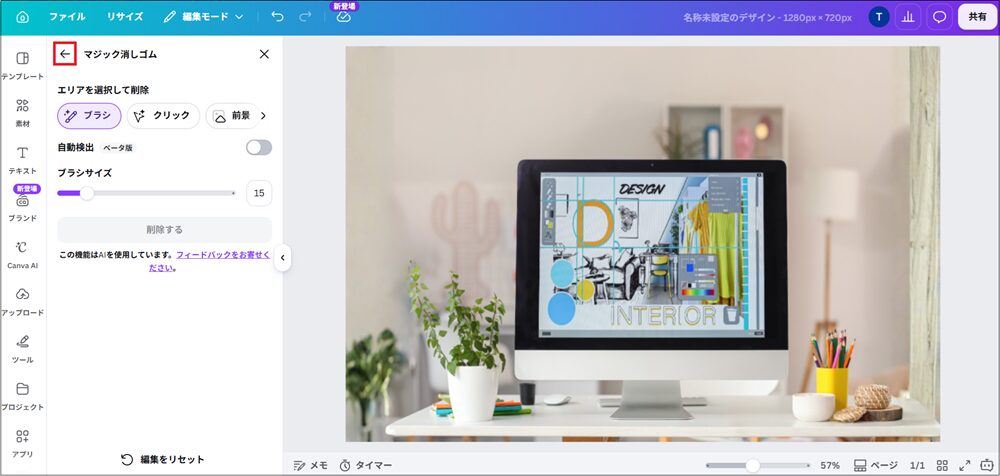Open the アップロード panel
Screen dimensions: 1000x476
(x=22, y=302)
